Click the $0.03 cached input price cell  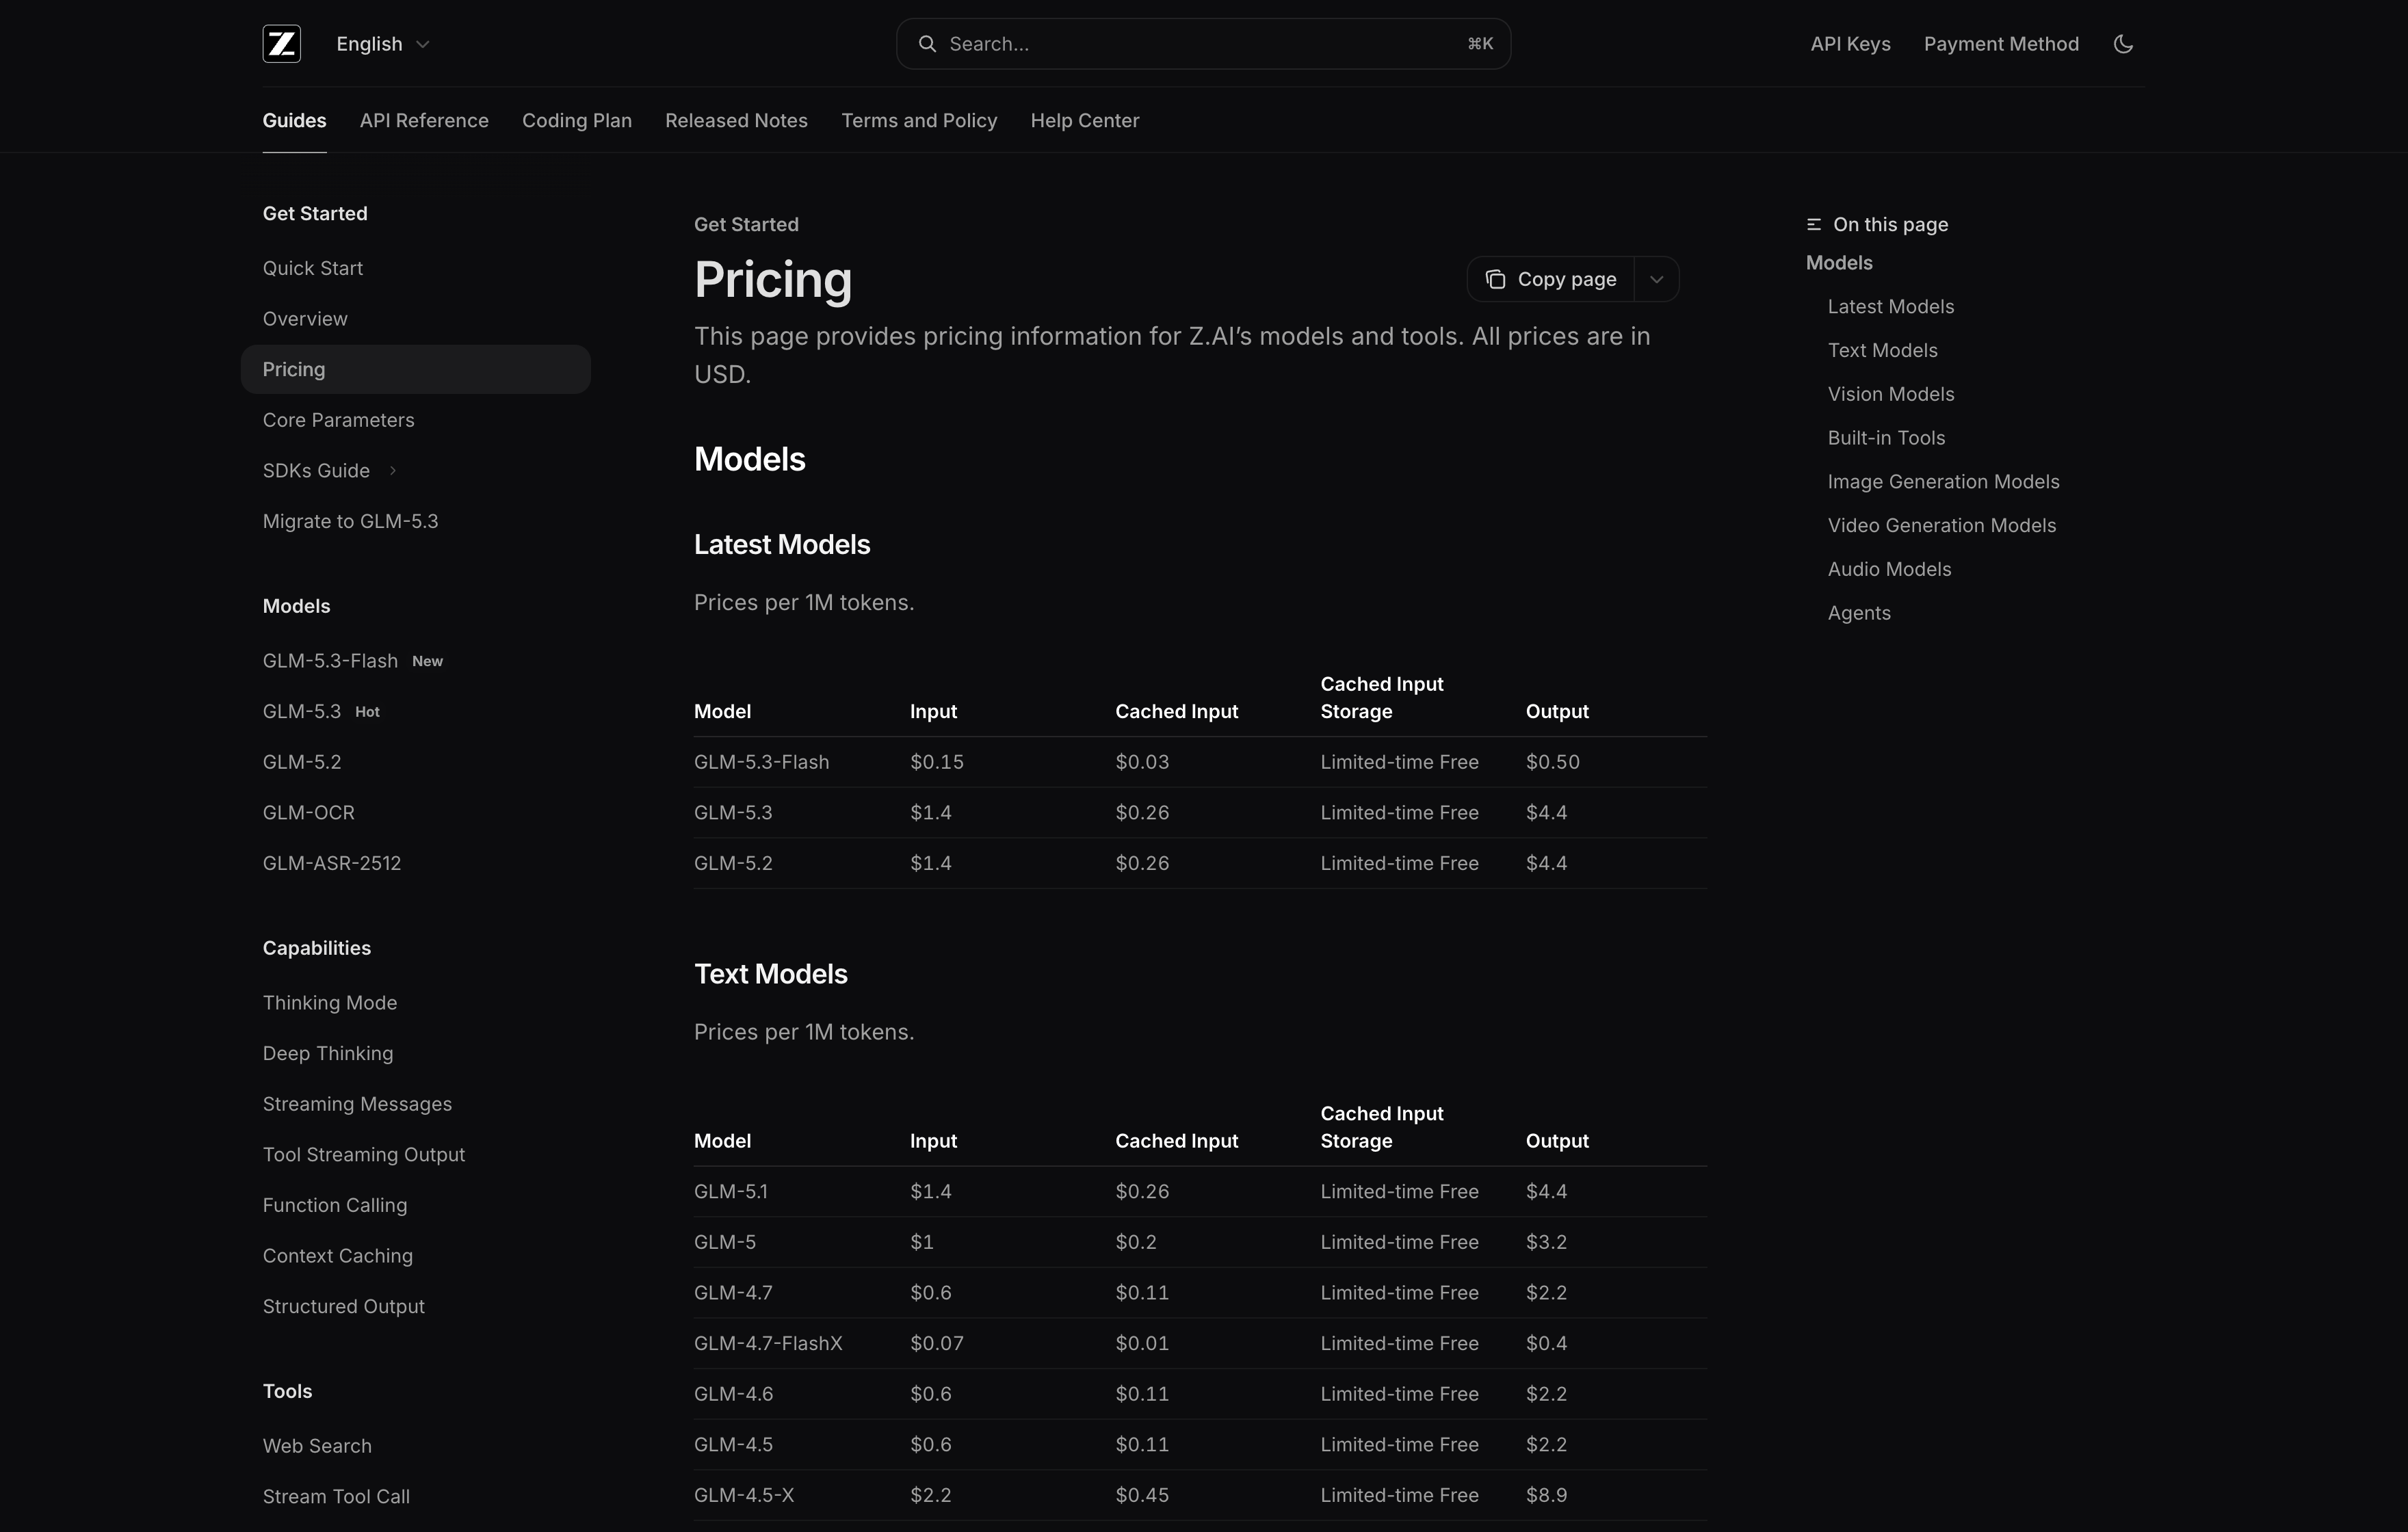coord(1142,762)
